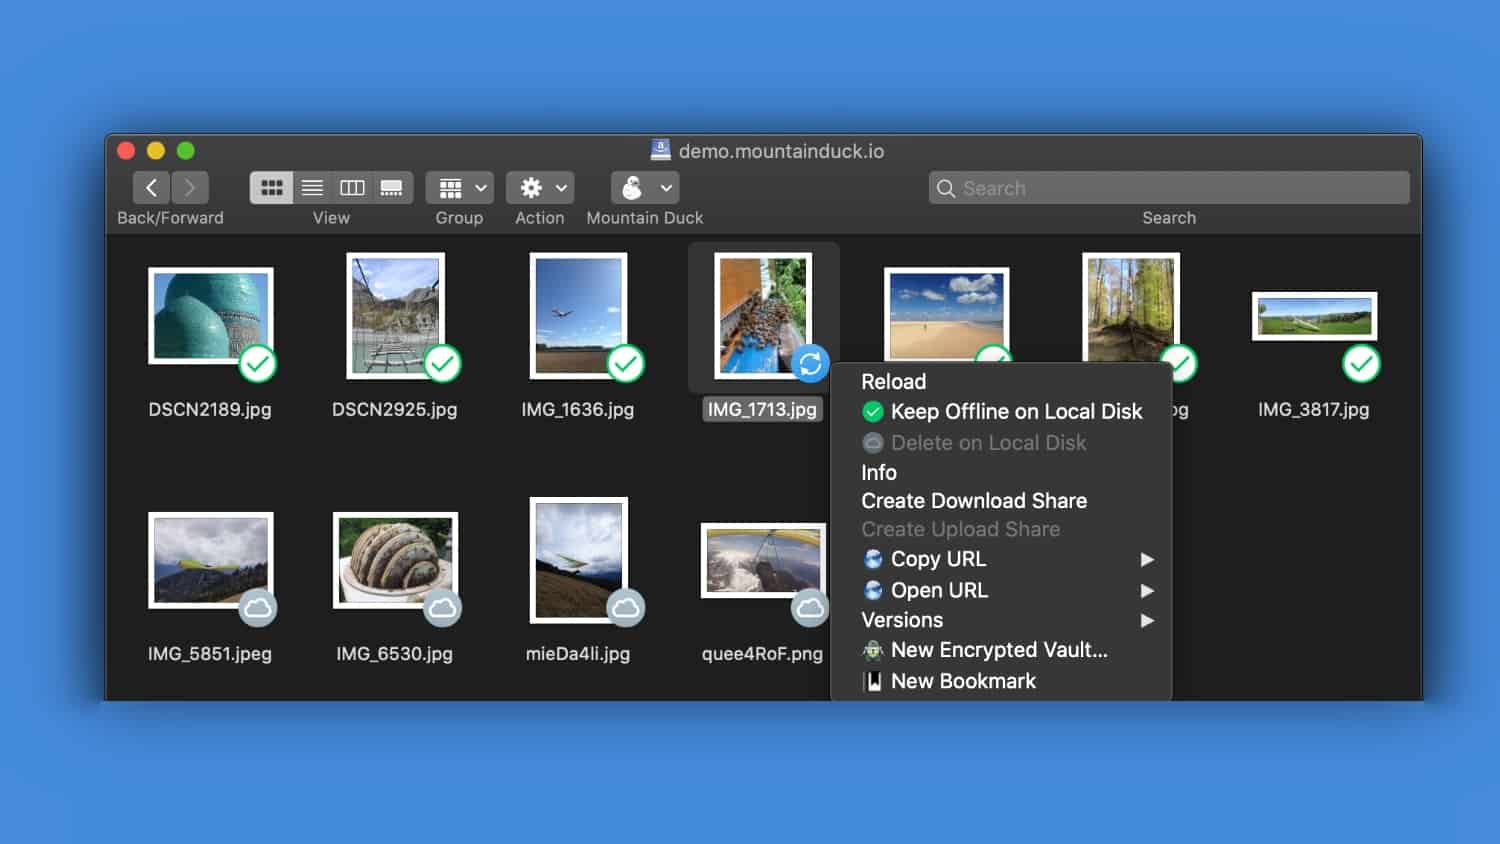Image resolution: width=1500 pixels, height=844 pixels.
Task: Open the Action gear dropdown
Action: (x=540, y=188)
